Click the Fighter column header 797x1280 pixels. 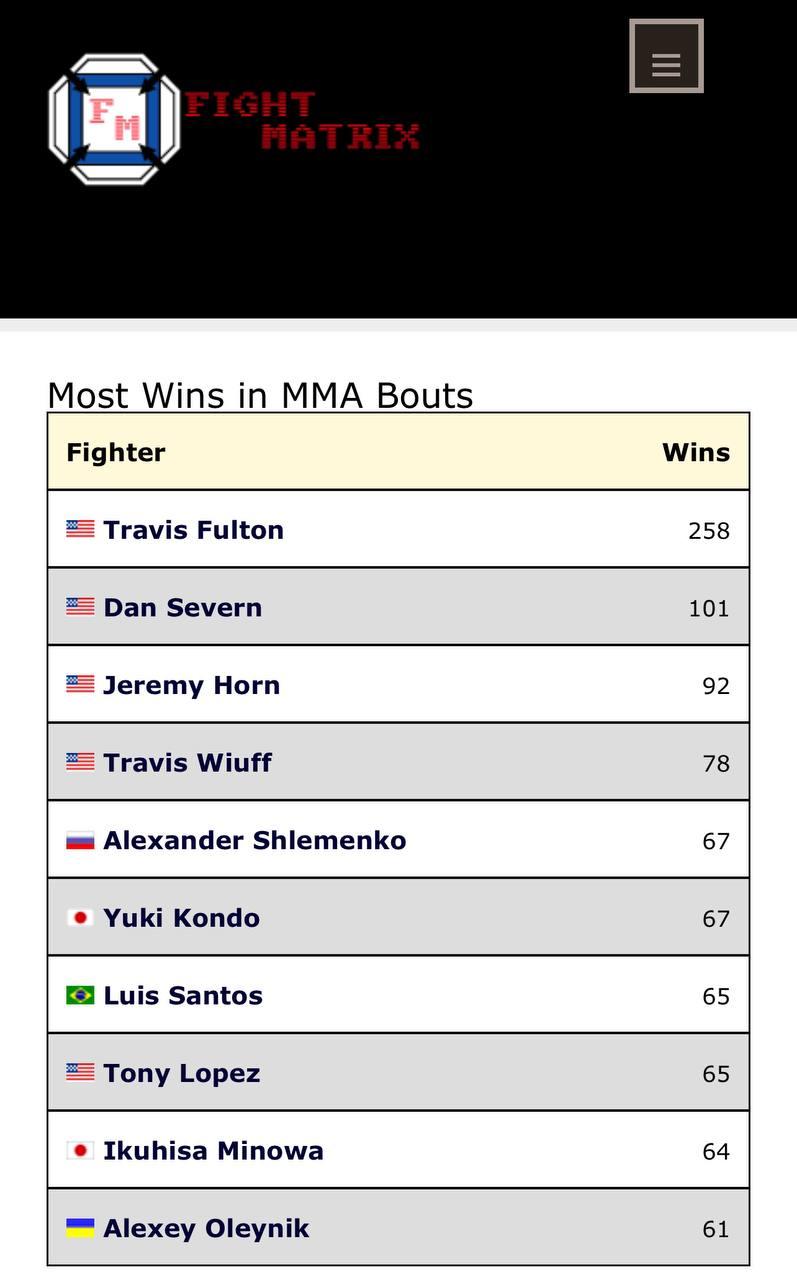tap(116, 452)
